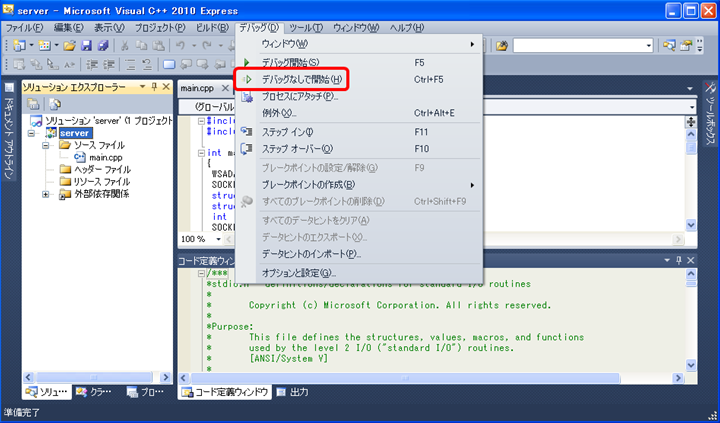This screenshot has width=720, height=423.
Task: Click Properties icon in Solution Explorer toolbar
Action: [x=33, y=104]
